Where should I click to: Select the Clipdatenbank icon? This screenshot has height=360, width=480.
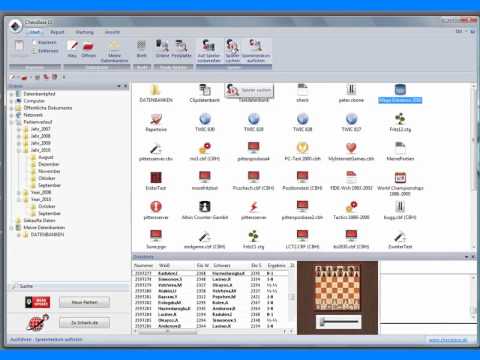point(205,94)
